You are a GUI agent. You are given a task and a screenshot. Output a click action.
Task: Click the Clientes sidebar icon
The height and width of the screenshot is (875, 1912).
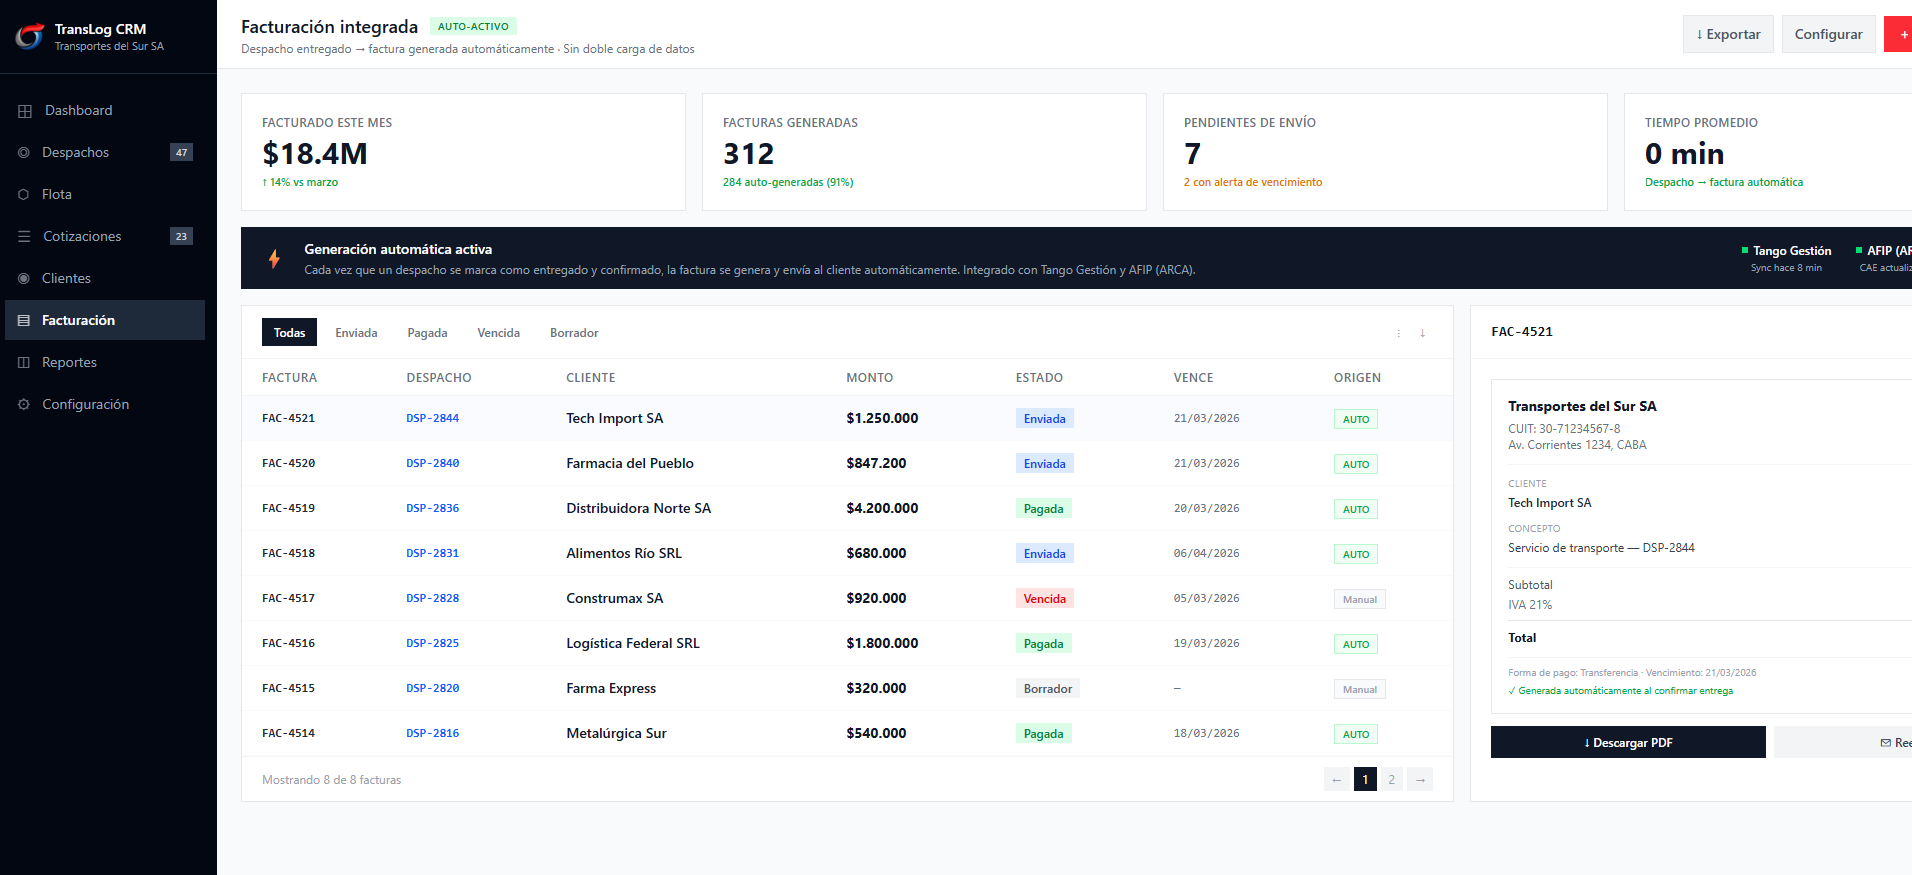click(x=24, y=279)
